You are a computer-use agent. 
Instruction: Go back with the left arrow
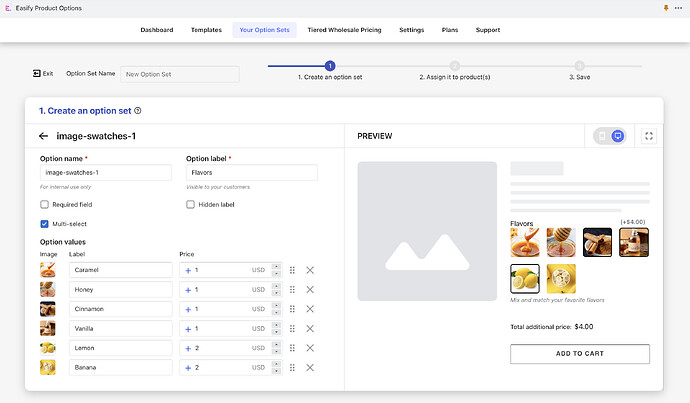coord(43,136)
